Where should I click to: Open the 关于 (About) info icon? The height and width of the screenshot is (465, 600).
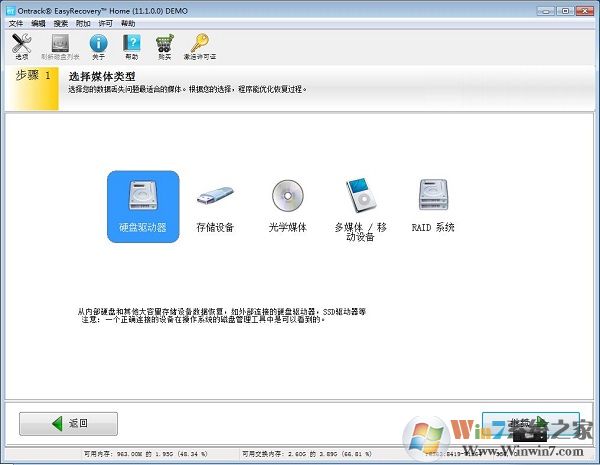[98, 44]
